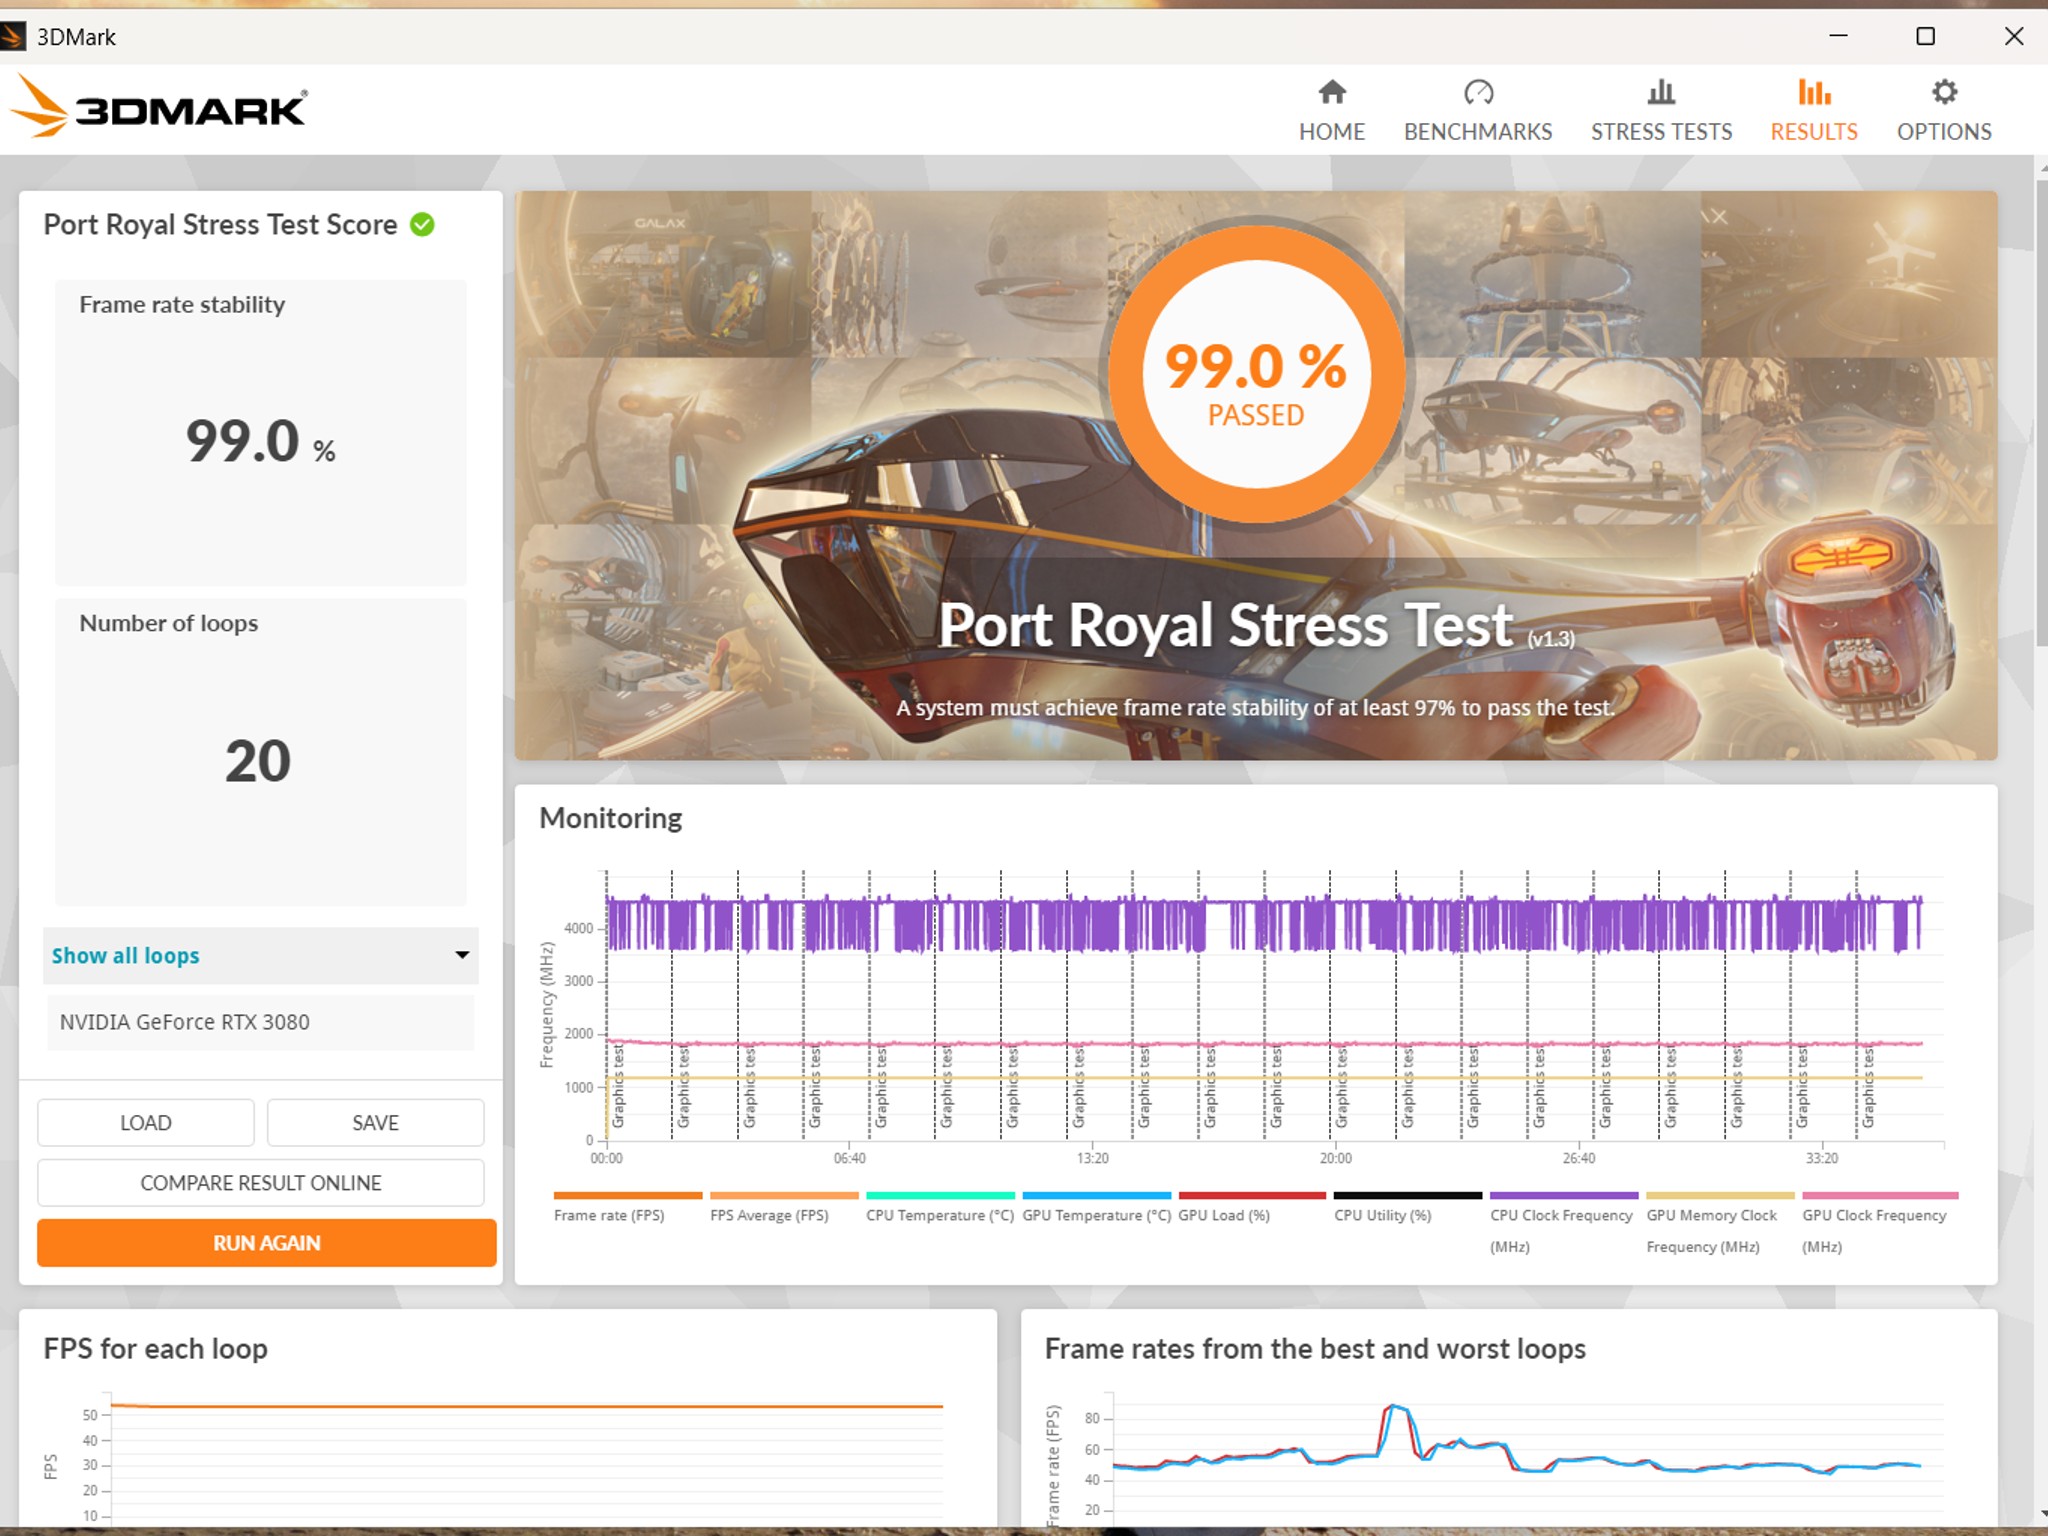2048x1536 pixels.
Task: Click the Number of loops label
Action: click(168, 624)
